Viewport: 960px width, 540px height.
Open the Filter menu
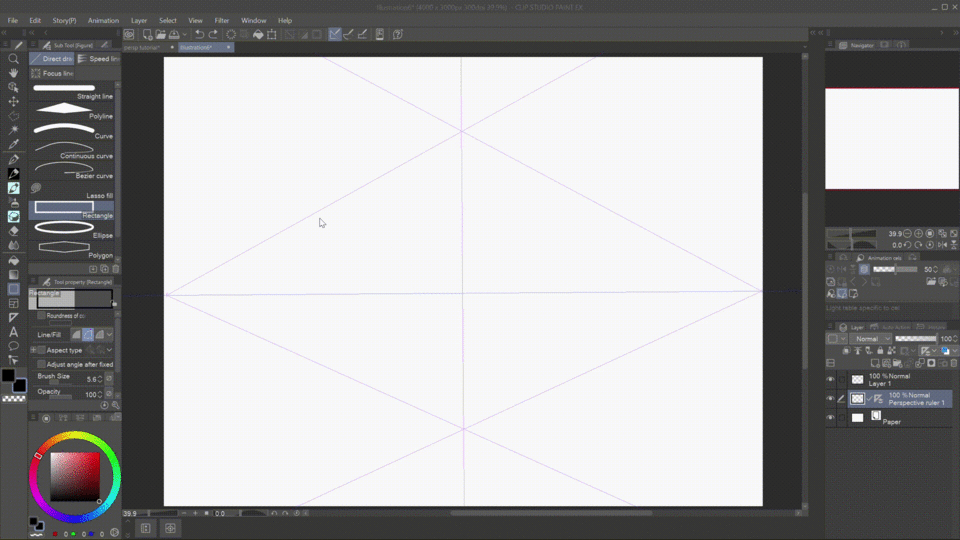[x=222, y=20]
